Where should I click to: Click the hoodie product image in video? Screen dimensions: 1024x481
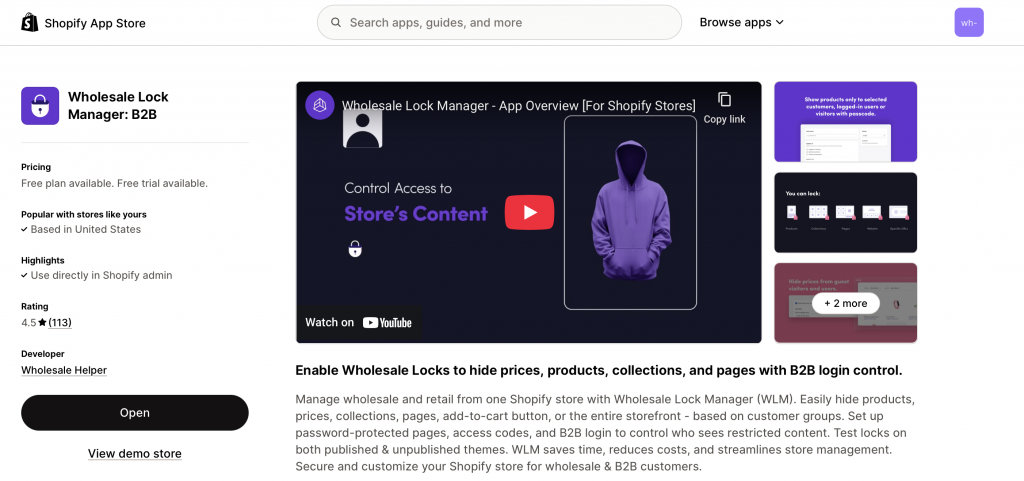click(x=630, y=209)
